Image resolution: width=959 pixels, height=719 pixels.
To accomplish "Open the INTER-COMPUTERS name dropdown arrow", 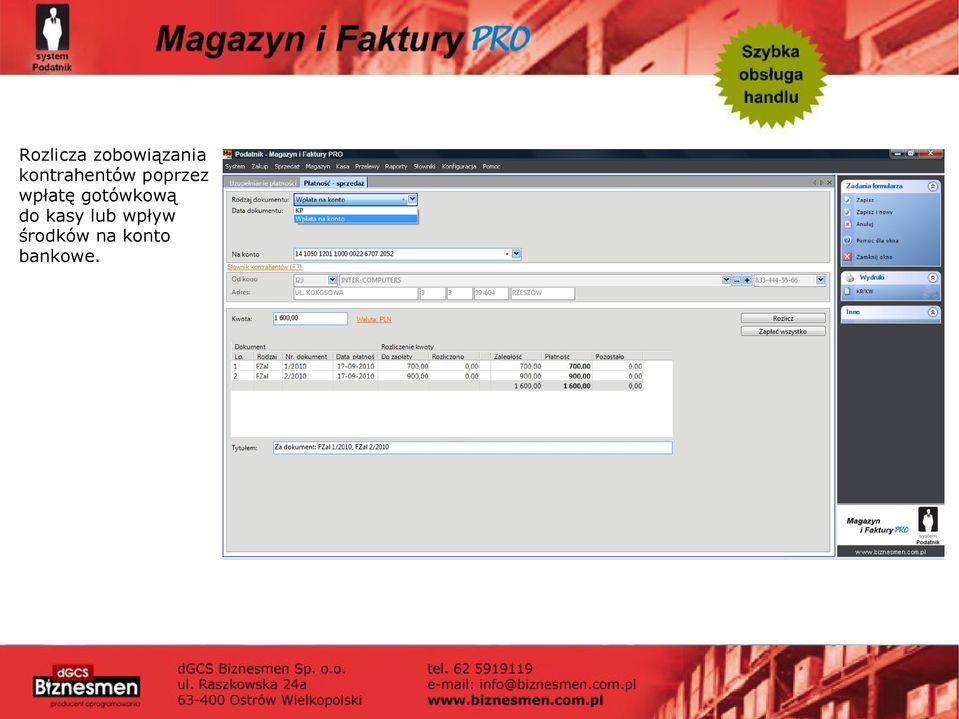I will [726, 280].
